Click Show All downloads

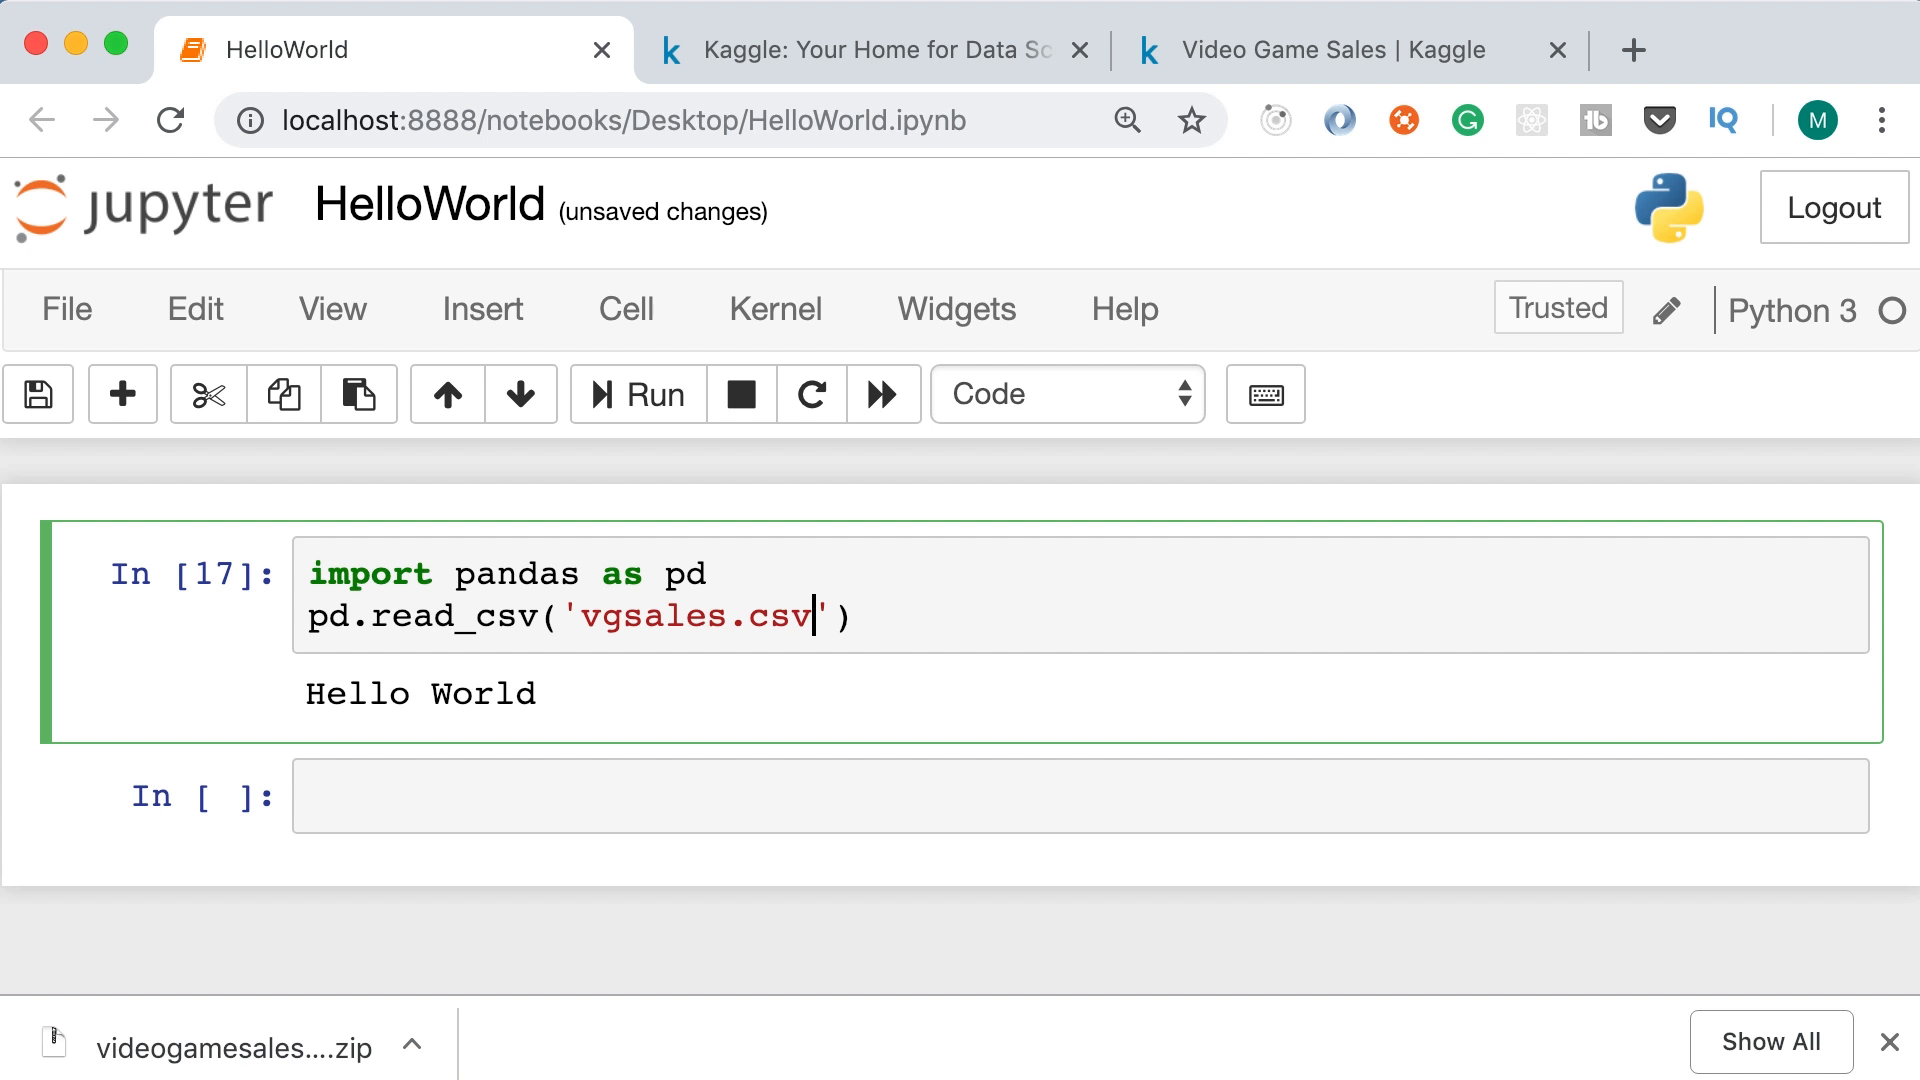point(1771,1041)
